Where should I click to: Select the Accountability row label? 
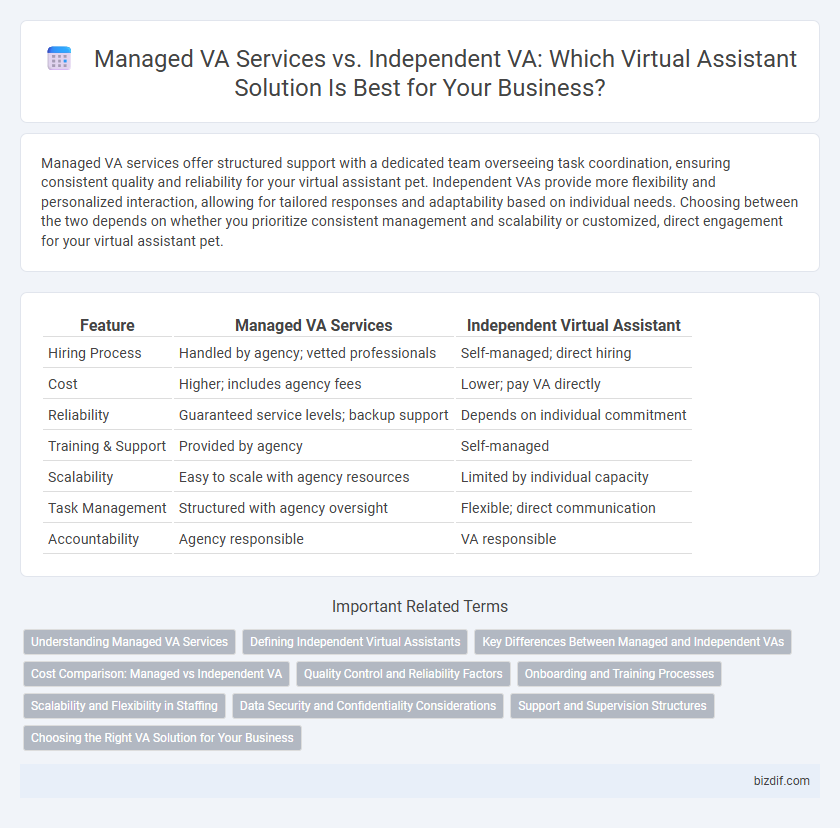coord(93,539)
